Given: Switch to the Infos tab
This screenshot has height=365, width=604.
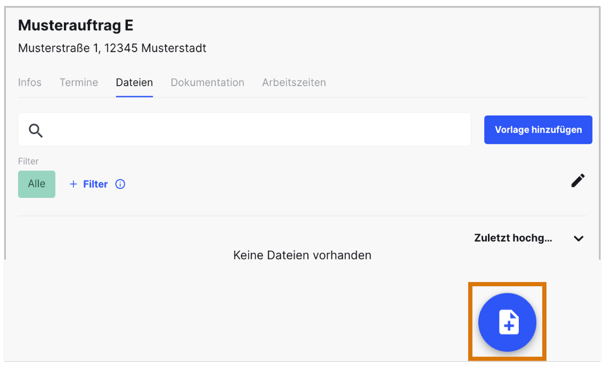Looking at the screenshot, I should tap(30, 82).
